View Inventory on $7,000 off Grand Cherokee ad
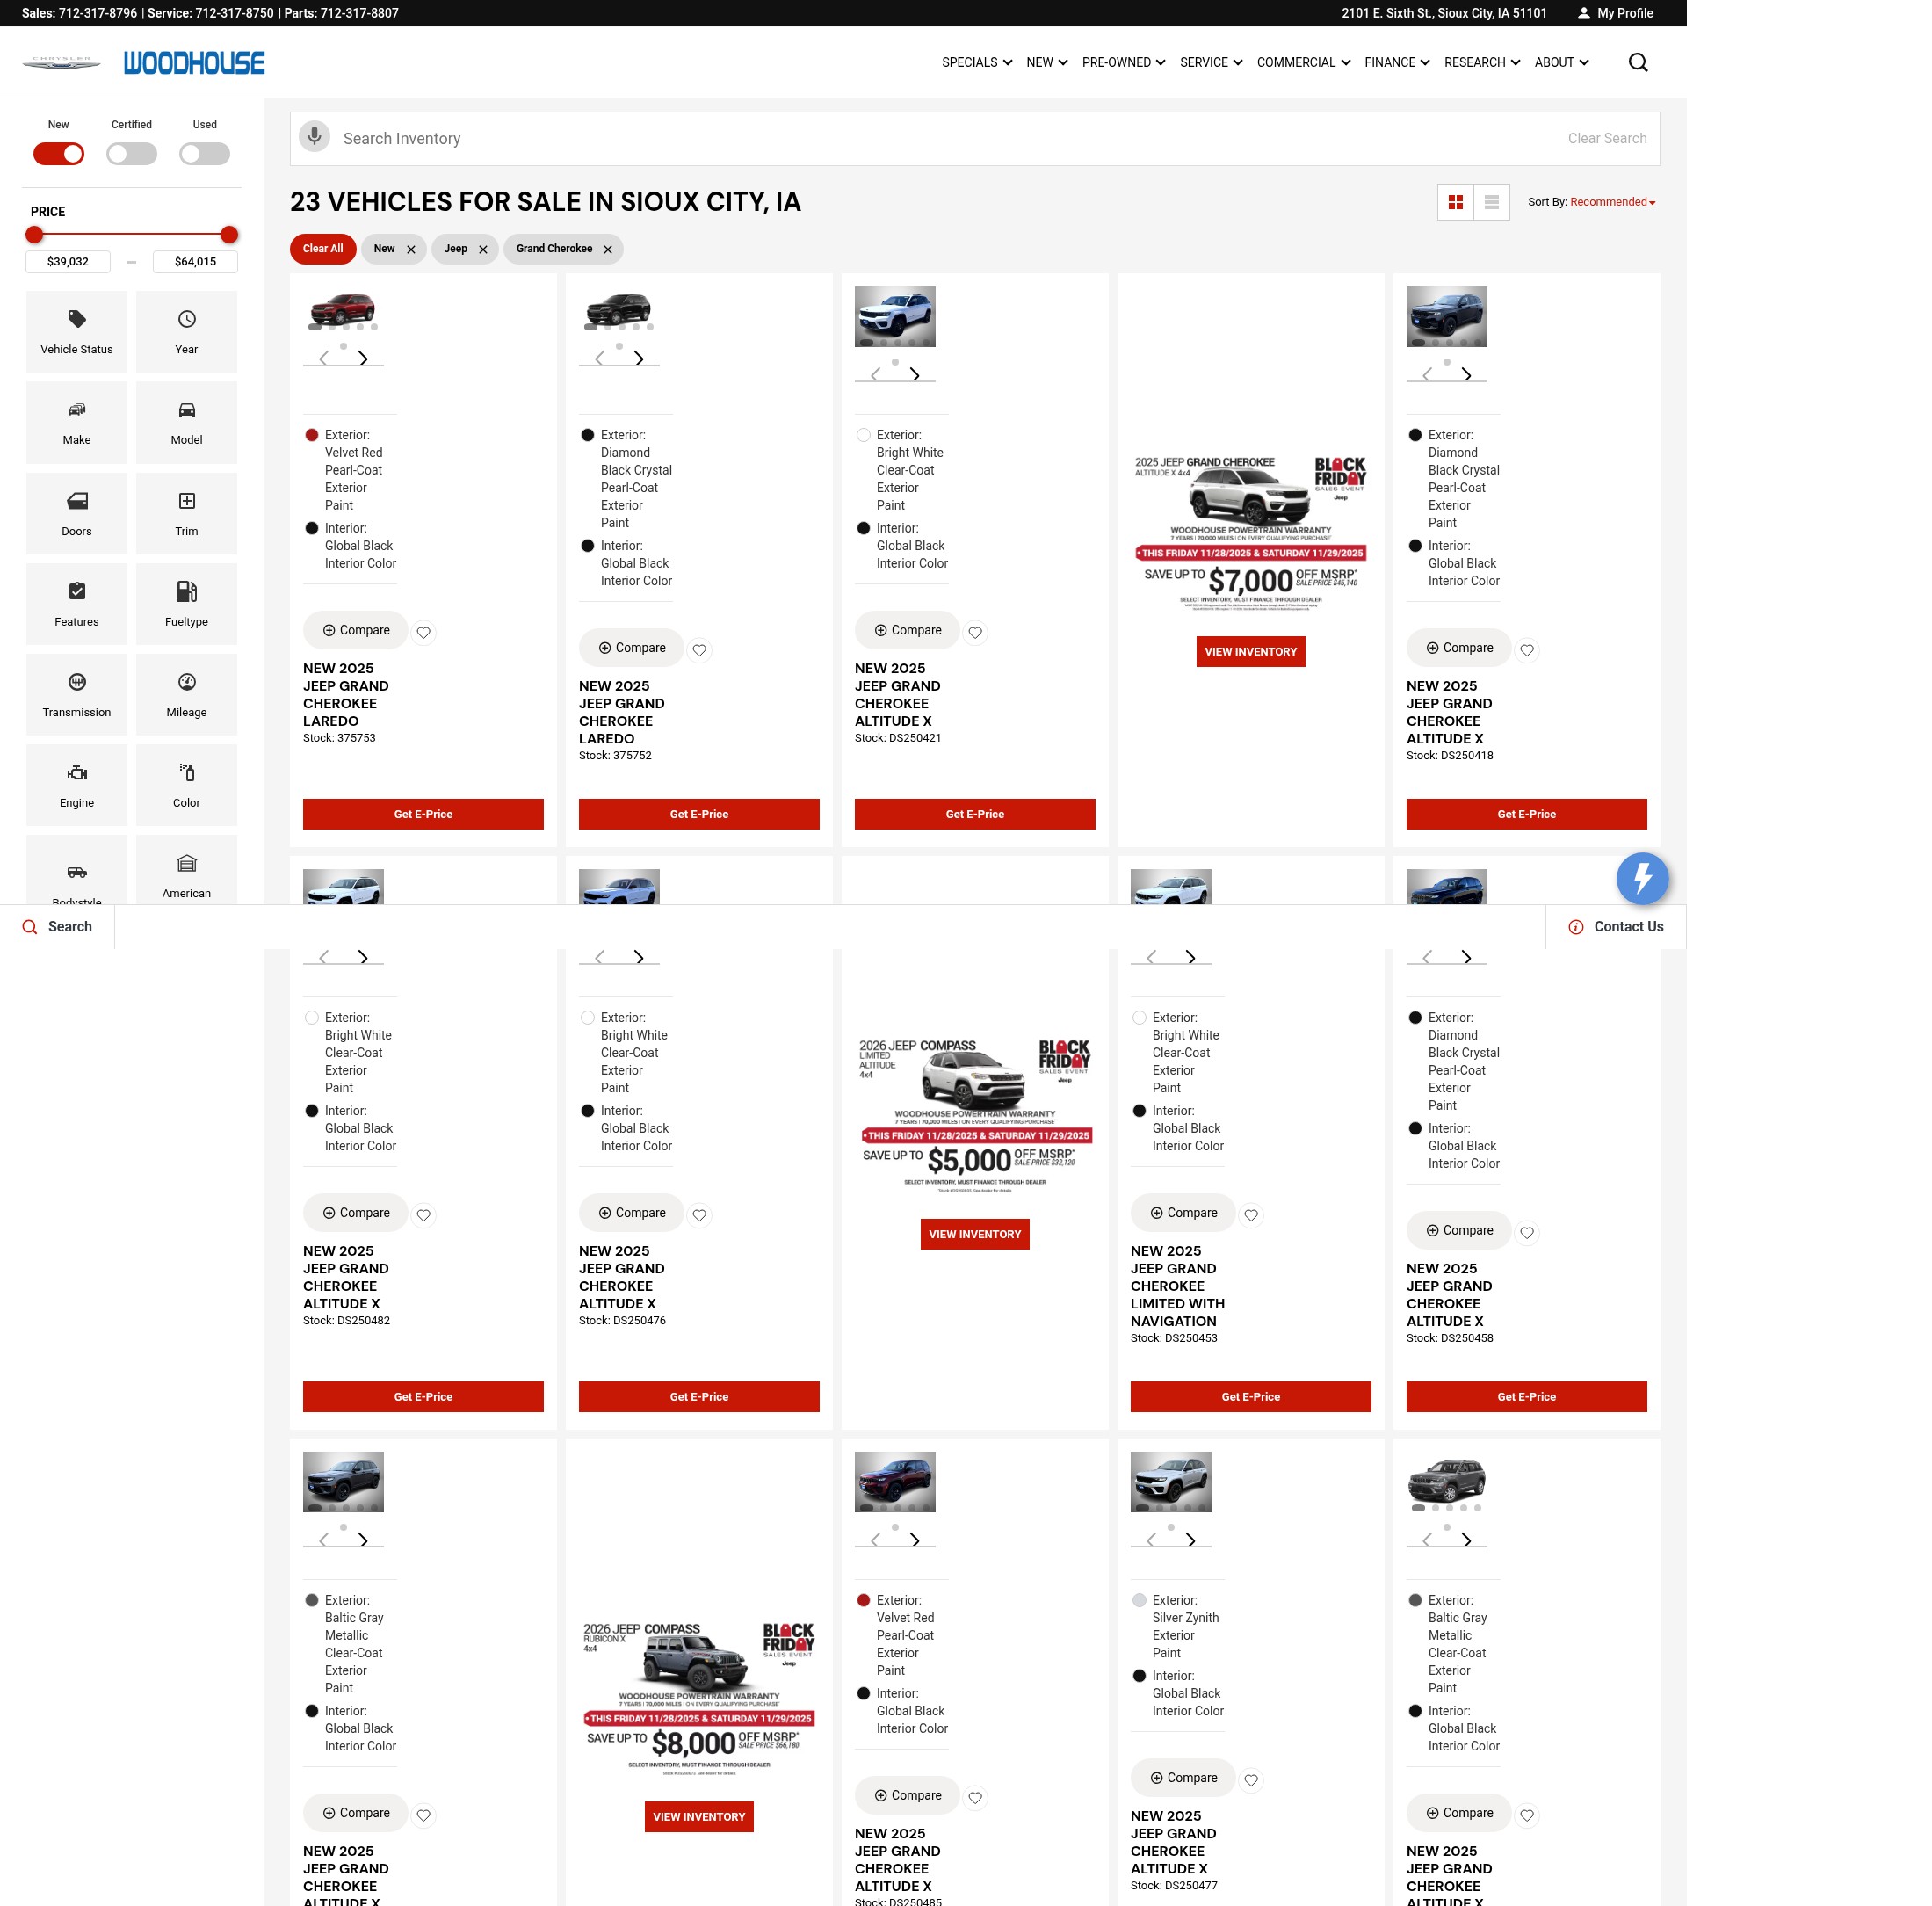This screenshot has width=1932, height=1906. (1250, 652)
